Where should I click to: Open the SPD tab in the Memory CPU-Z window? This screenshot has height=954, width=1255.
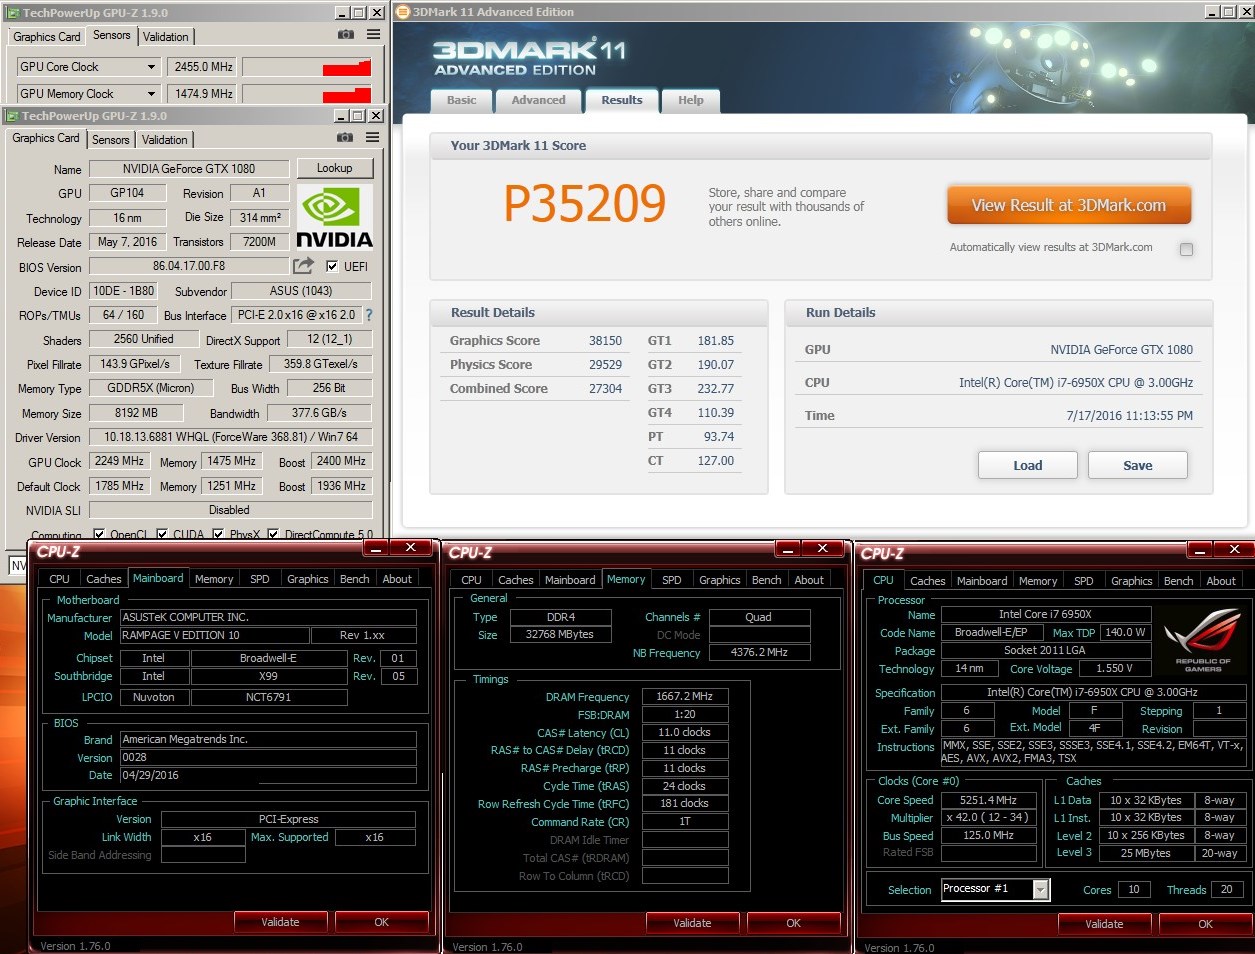click(672, 580)
